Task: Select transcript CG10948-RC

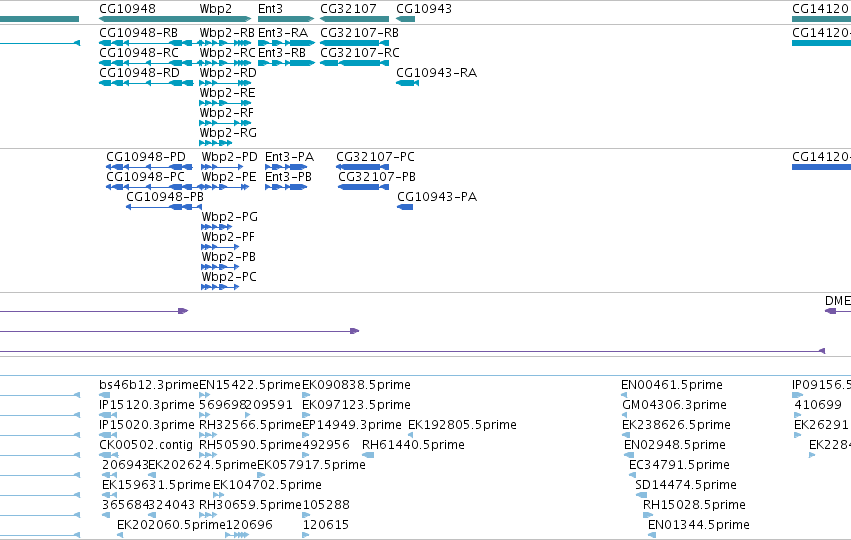Action: (145, 63)
